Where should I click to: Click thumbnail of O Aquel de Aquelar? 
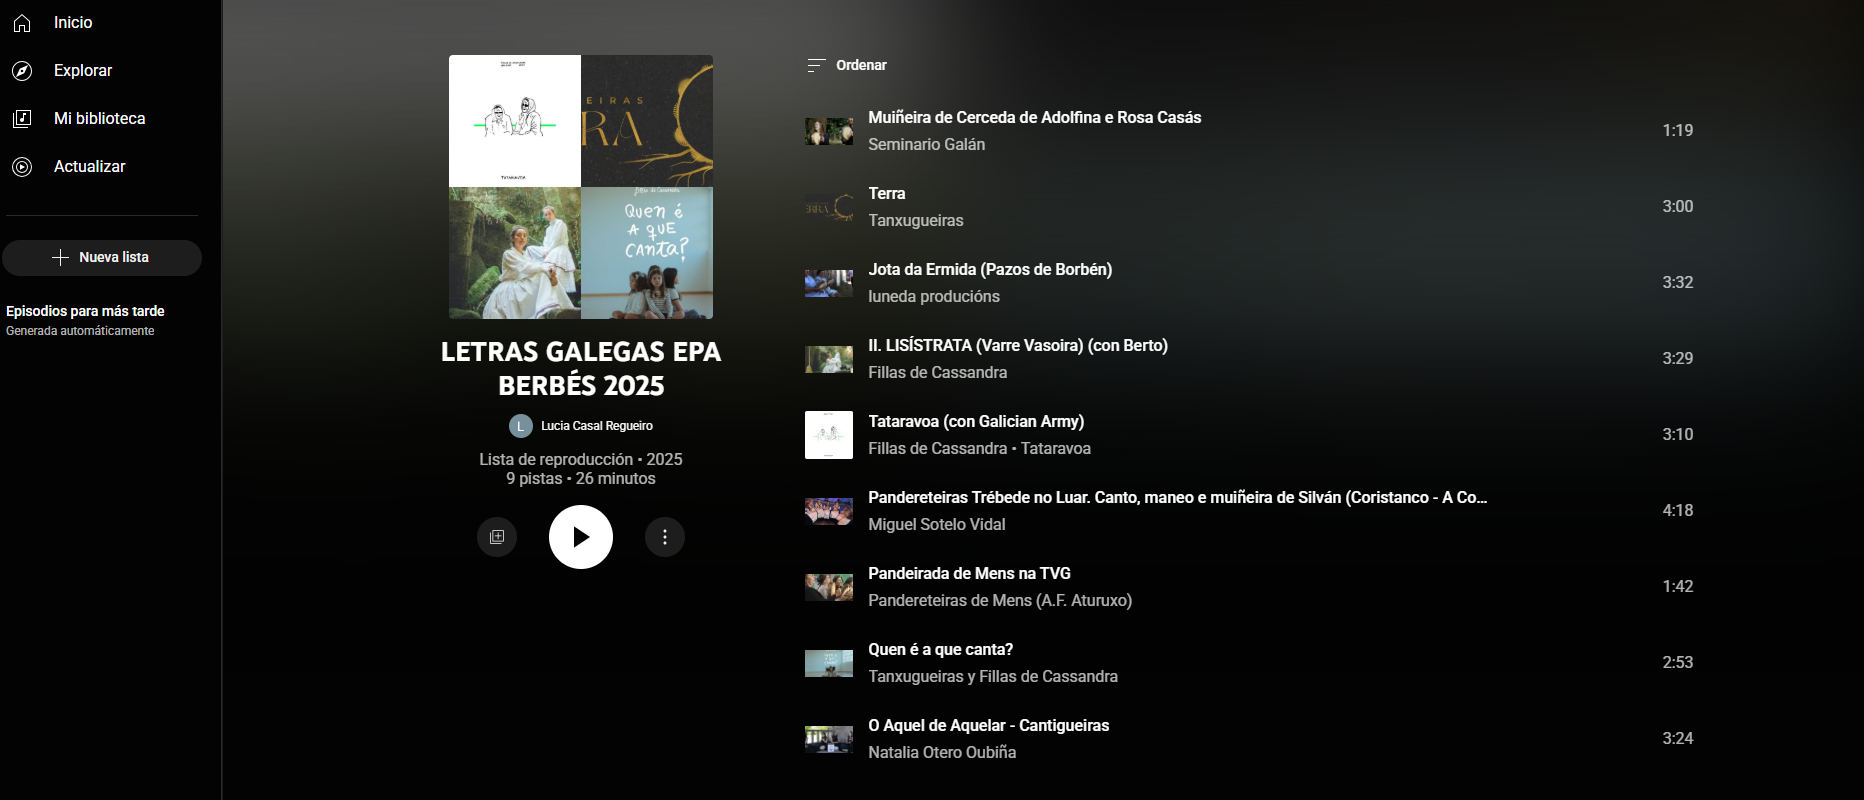(829, 739)
